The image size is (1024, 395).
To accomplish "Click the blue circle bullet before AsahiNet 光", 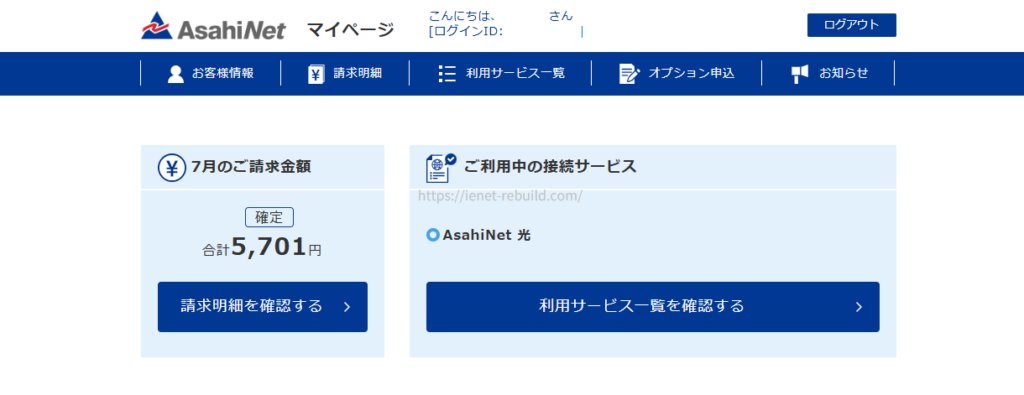I will [x=432, y=235].
